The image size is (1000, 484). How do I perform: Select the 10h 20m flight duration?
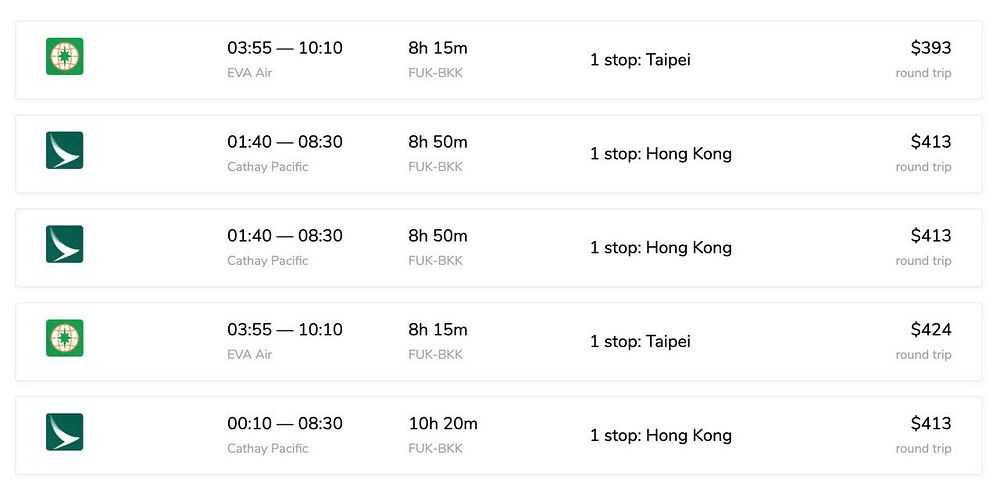coord(443,424)
